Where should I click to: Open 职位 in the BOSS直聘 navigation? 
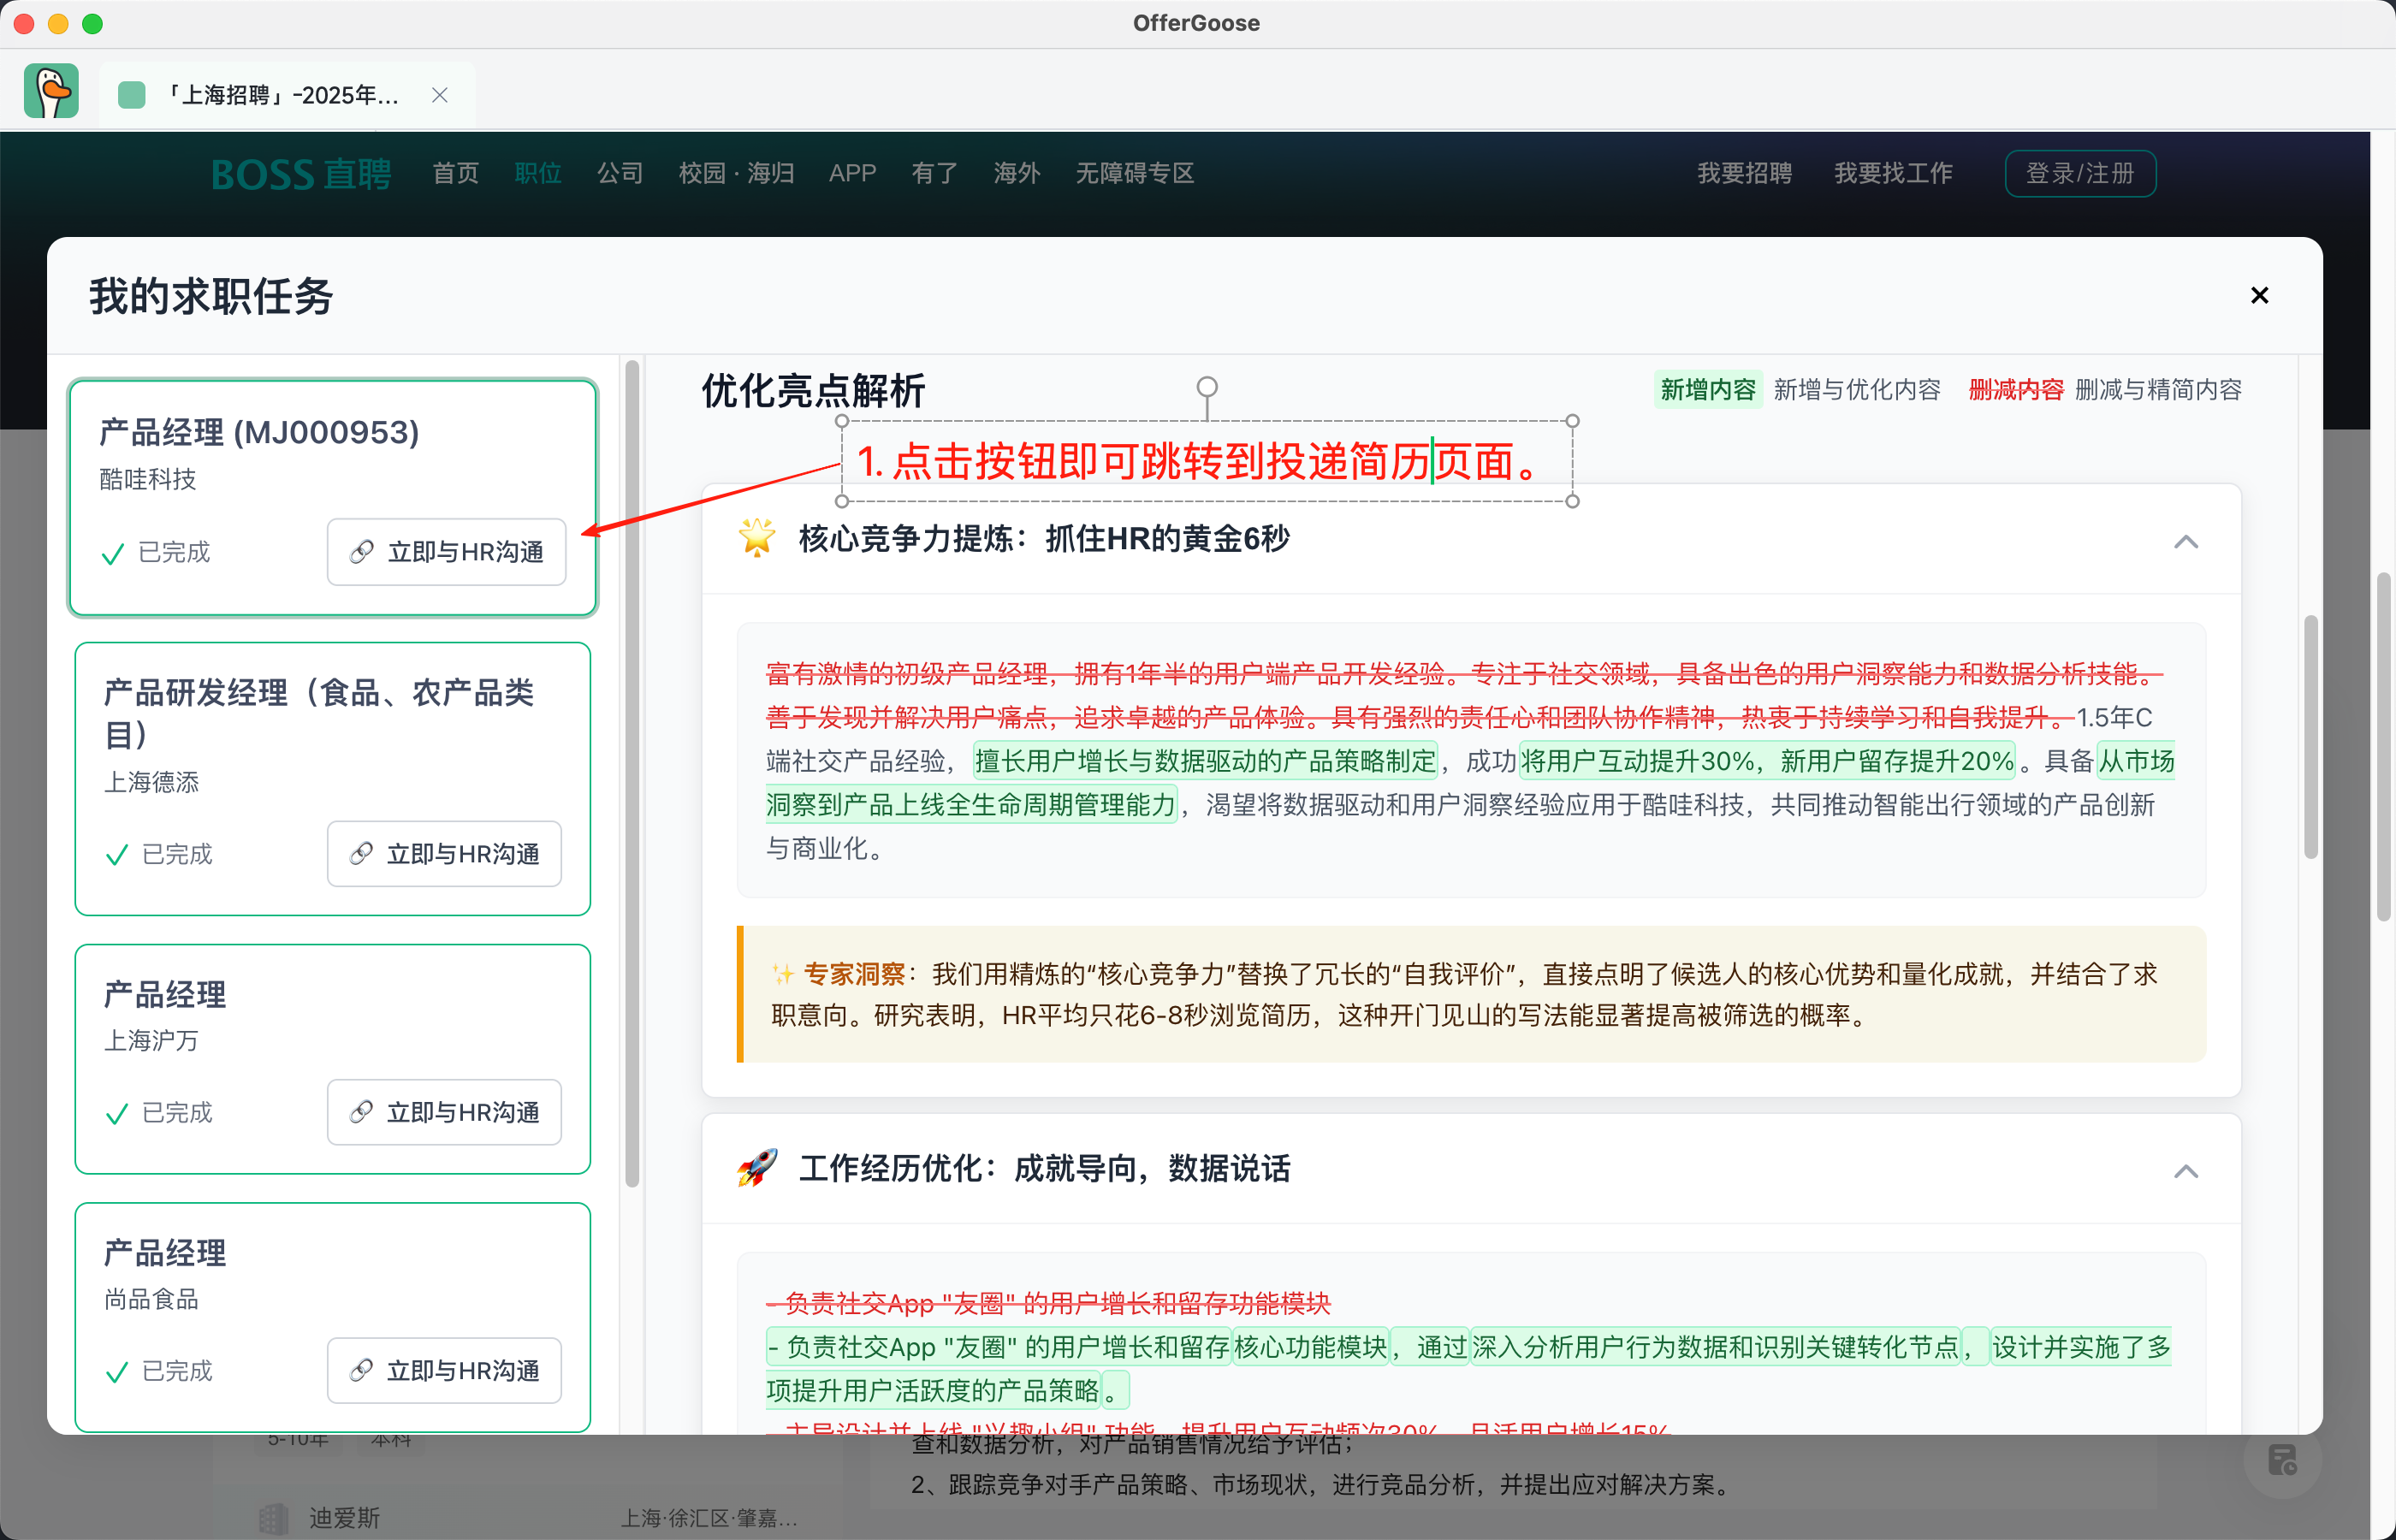537,173
